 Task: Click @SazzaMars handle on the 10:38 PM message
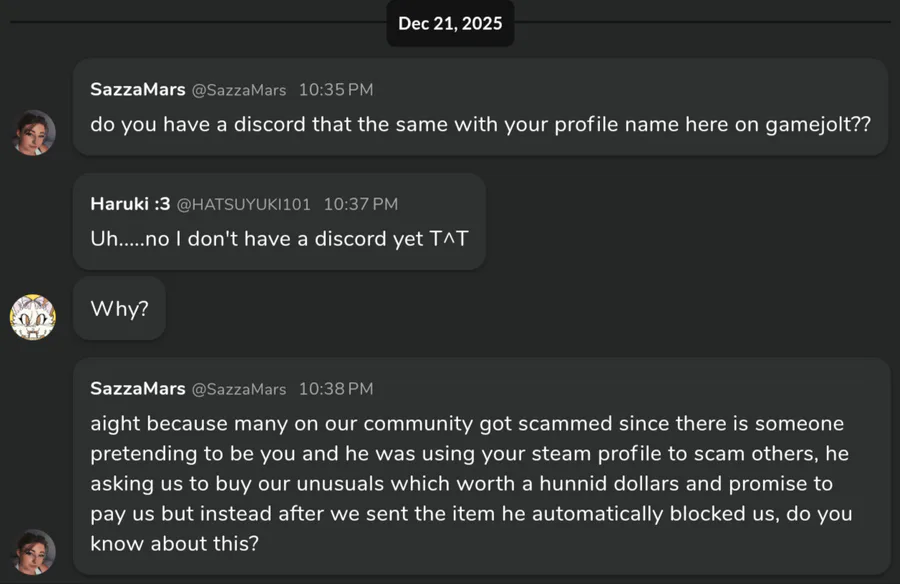pos(239,388)
